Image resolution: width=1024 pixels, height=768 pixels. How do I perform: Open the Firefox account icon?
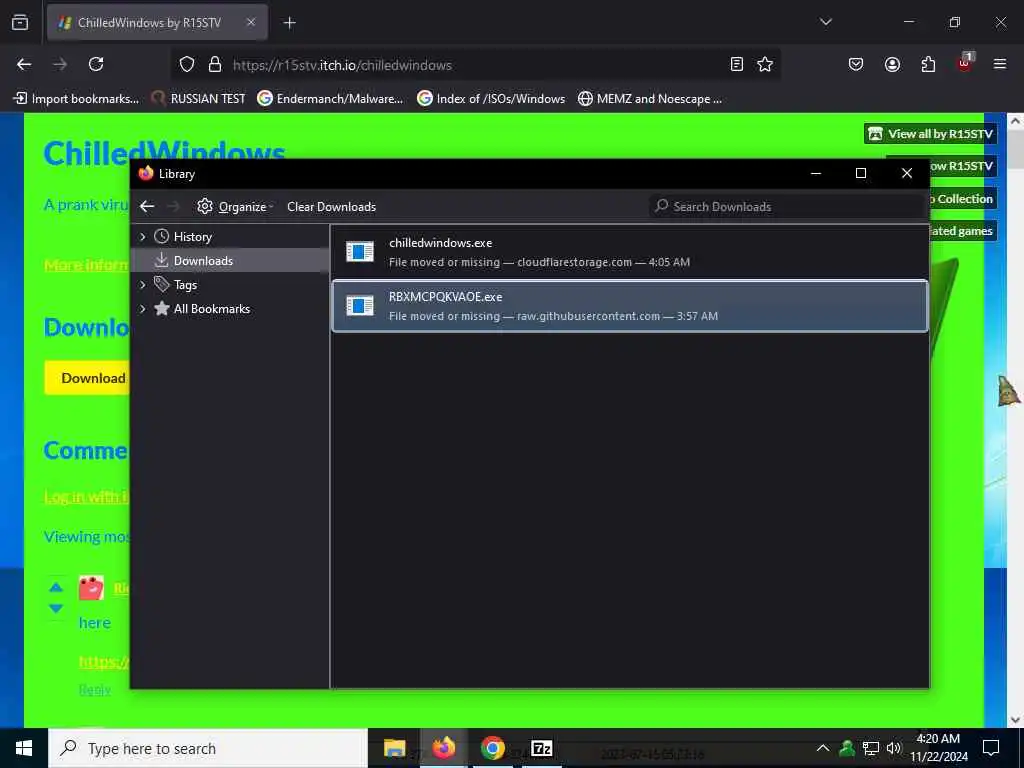point(892,64)
